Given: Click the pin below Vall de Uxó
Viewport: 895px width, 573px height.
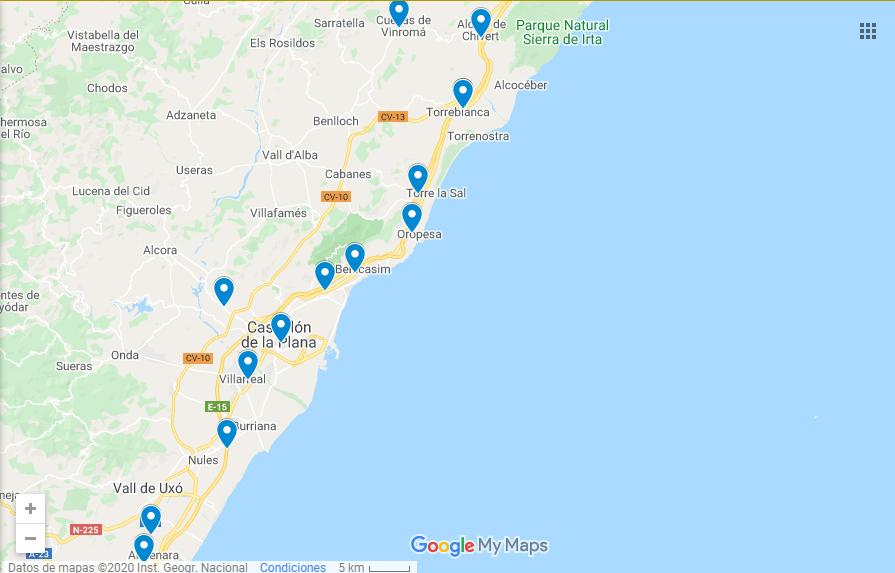Looking at the screenshot, I should tap(151, 519).
